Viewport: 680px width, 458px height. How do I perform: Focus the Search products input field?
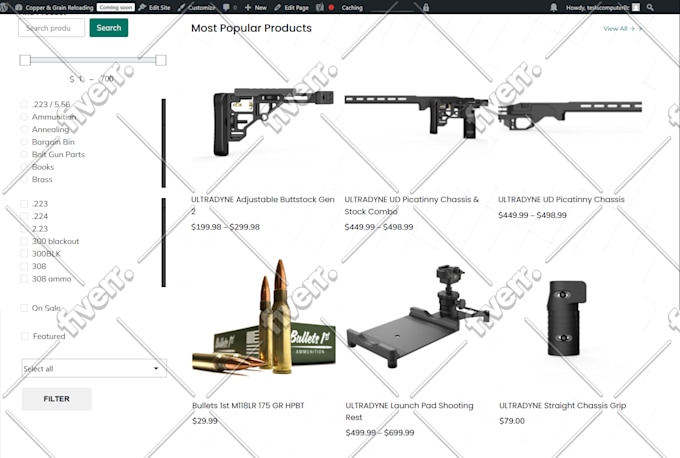(x=52, y=28)
